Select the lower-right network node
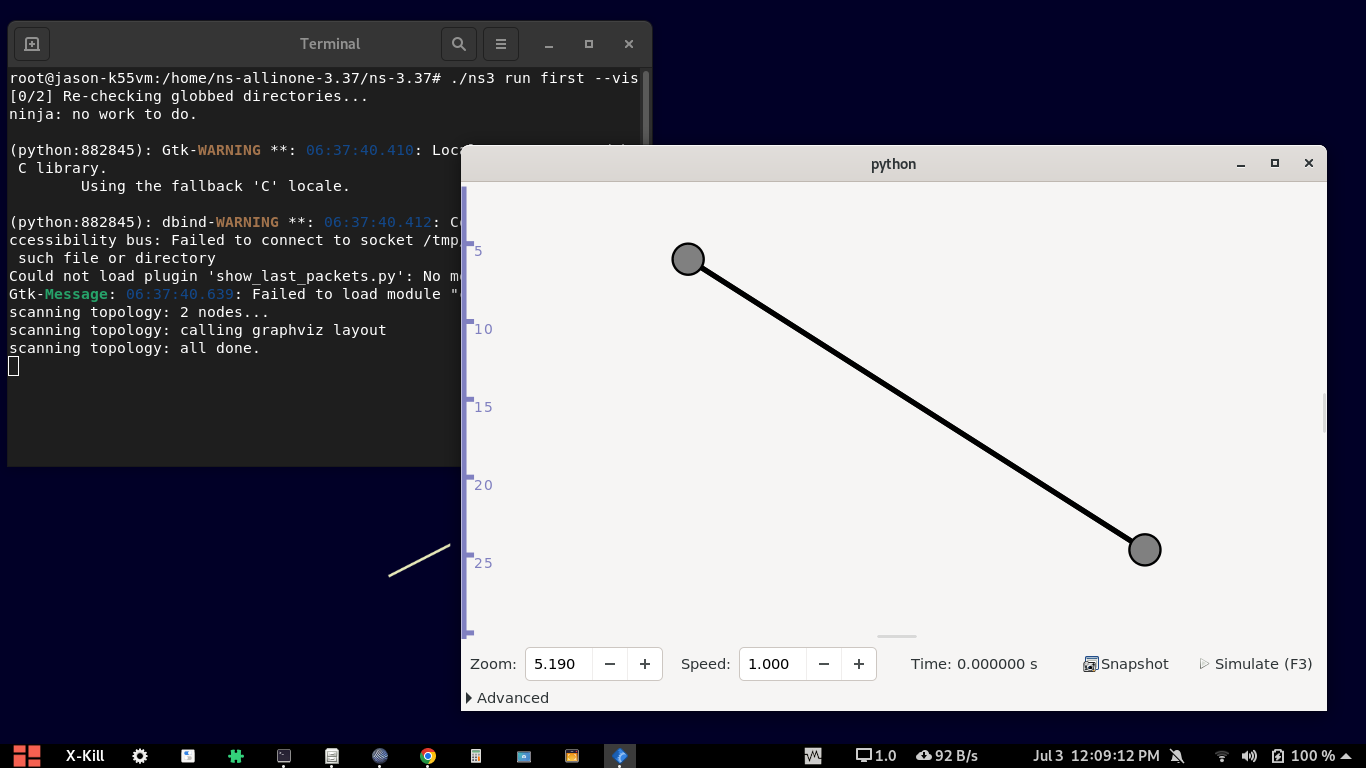Viewport: 1366px width, 768px height. [1145, 549]
